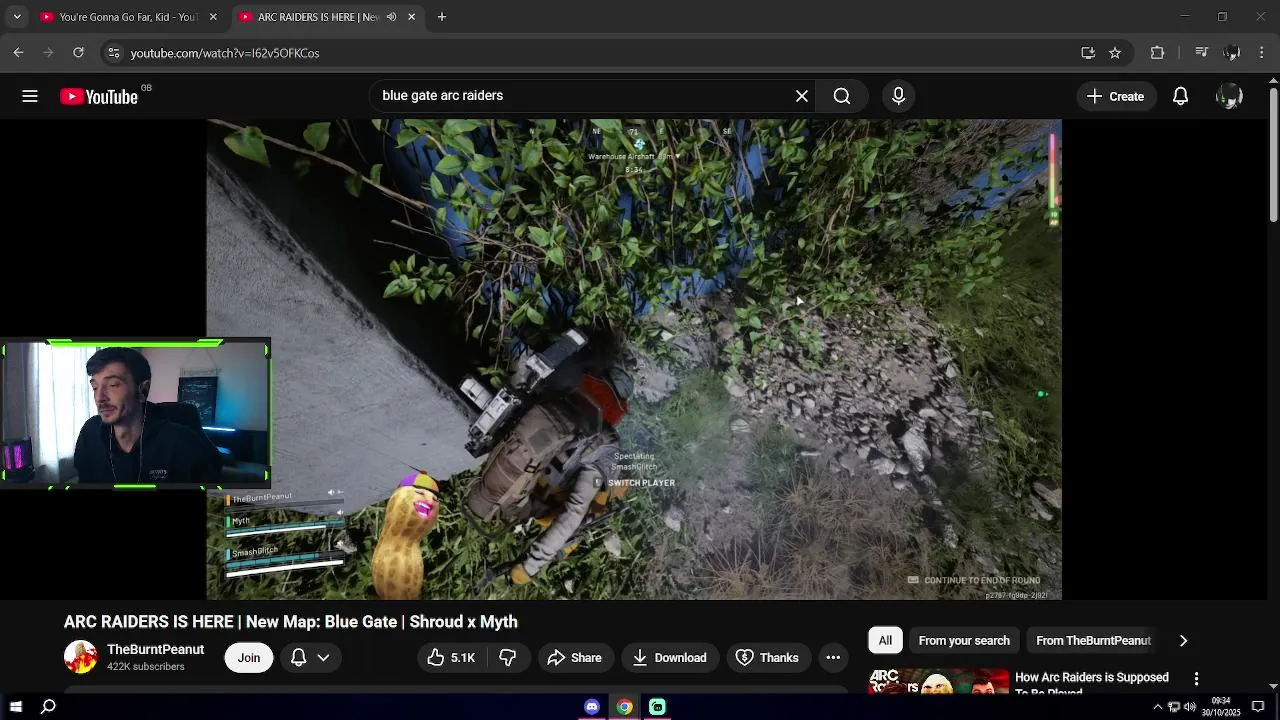Join TheBurntPeanut channel membership

(x=249, y=657)
